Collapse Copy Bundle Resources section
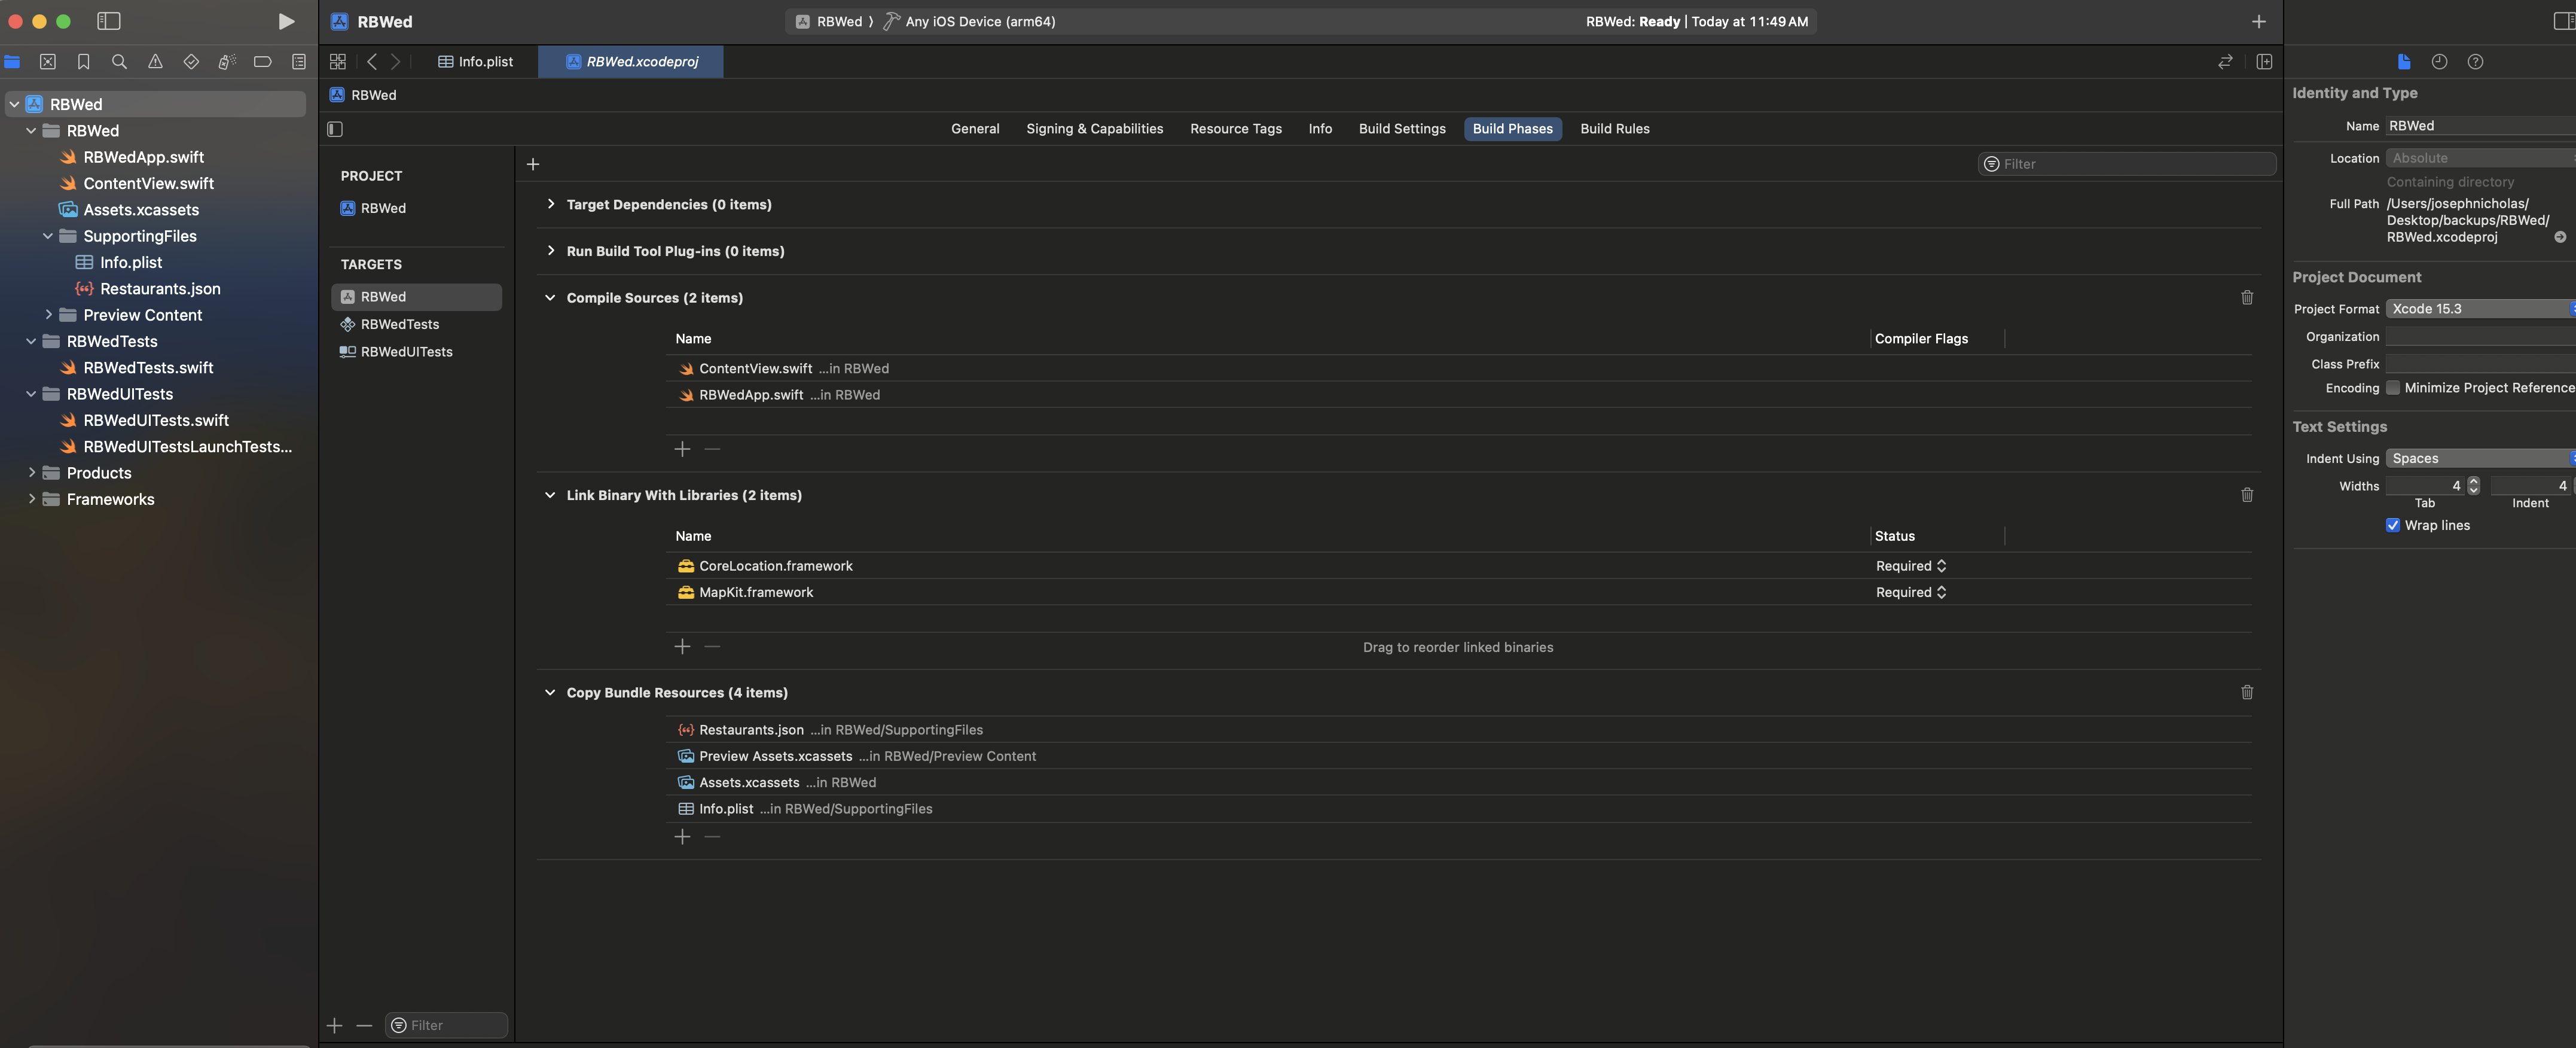 550,692
